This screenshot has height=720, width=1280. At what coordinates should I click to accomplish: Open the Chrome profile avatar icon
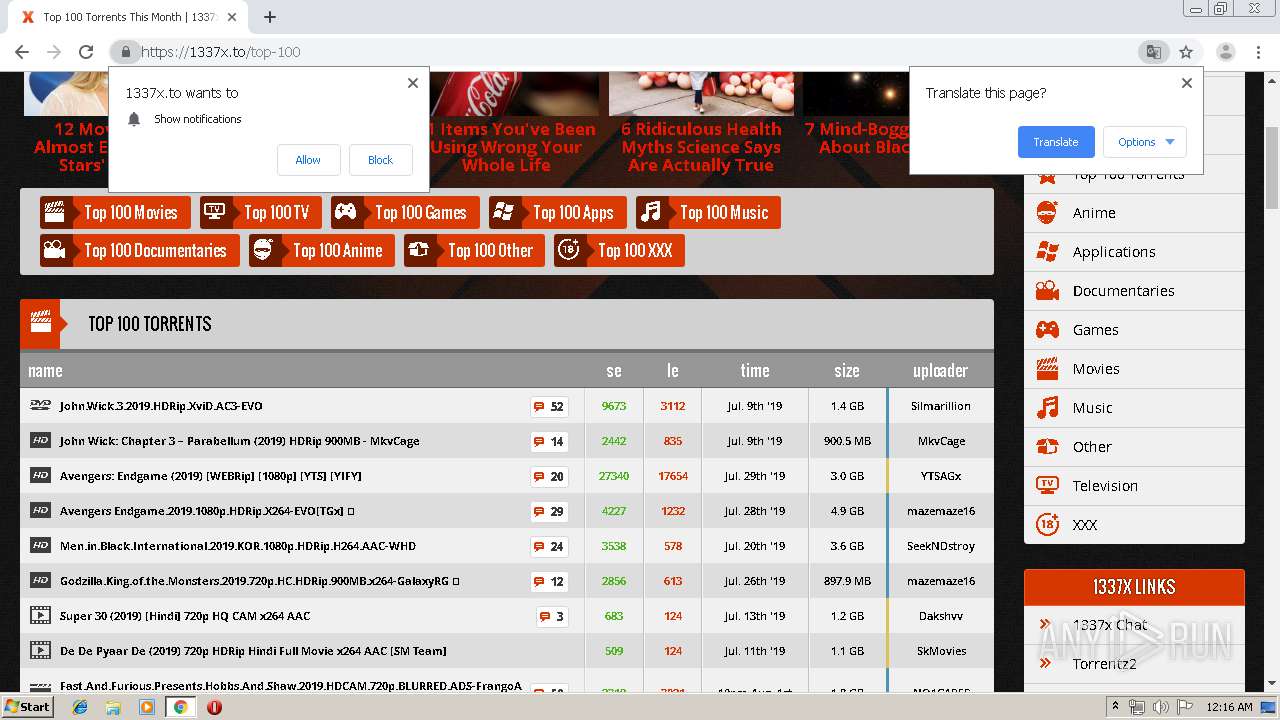coord(1225,52)
